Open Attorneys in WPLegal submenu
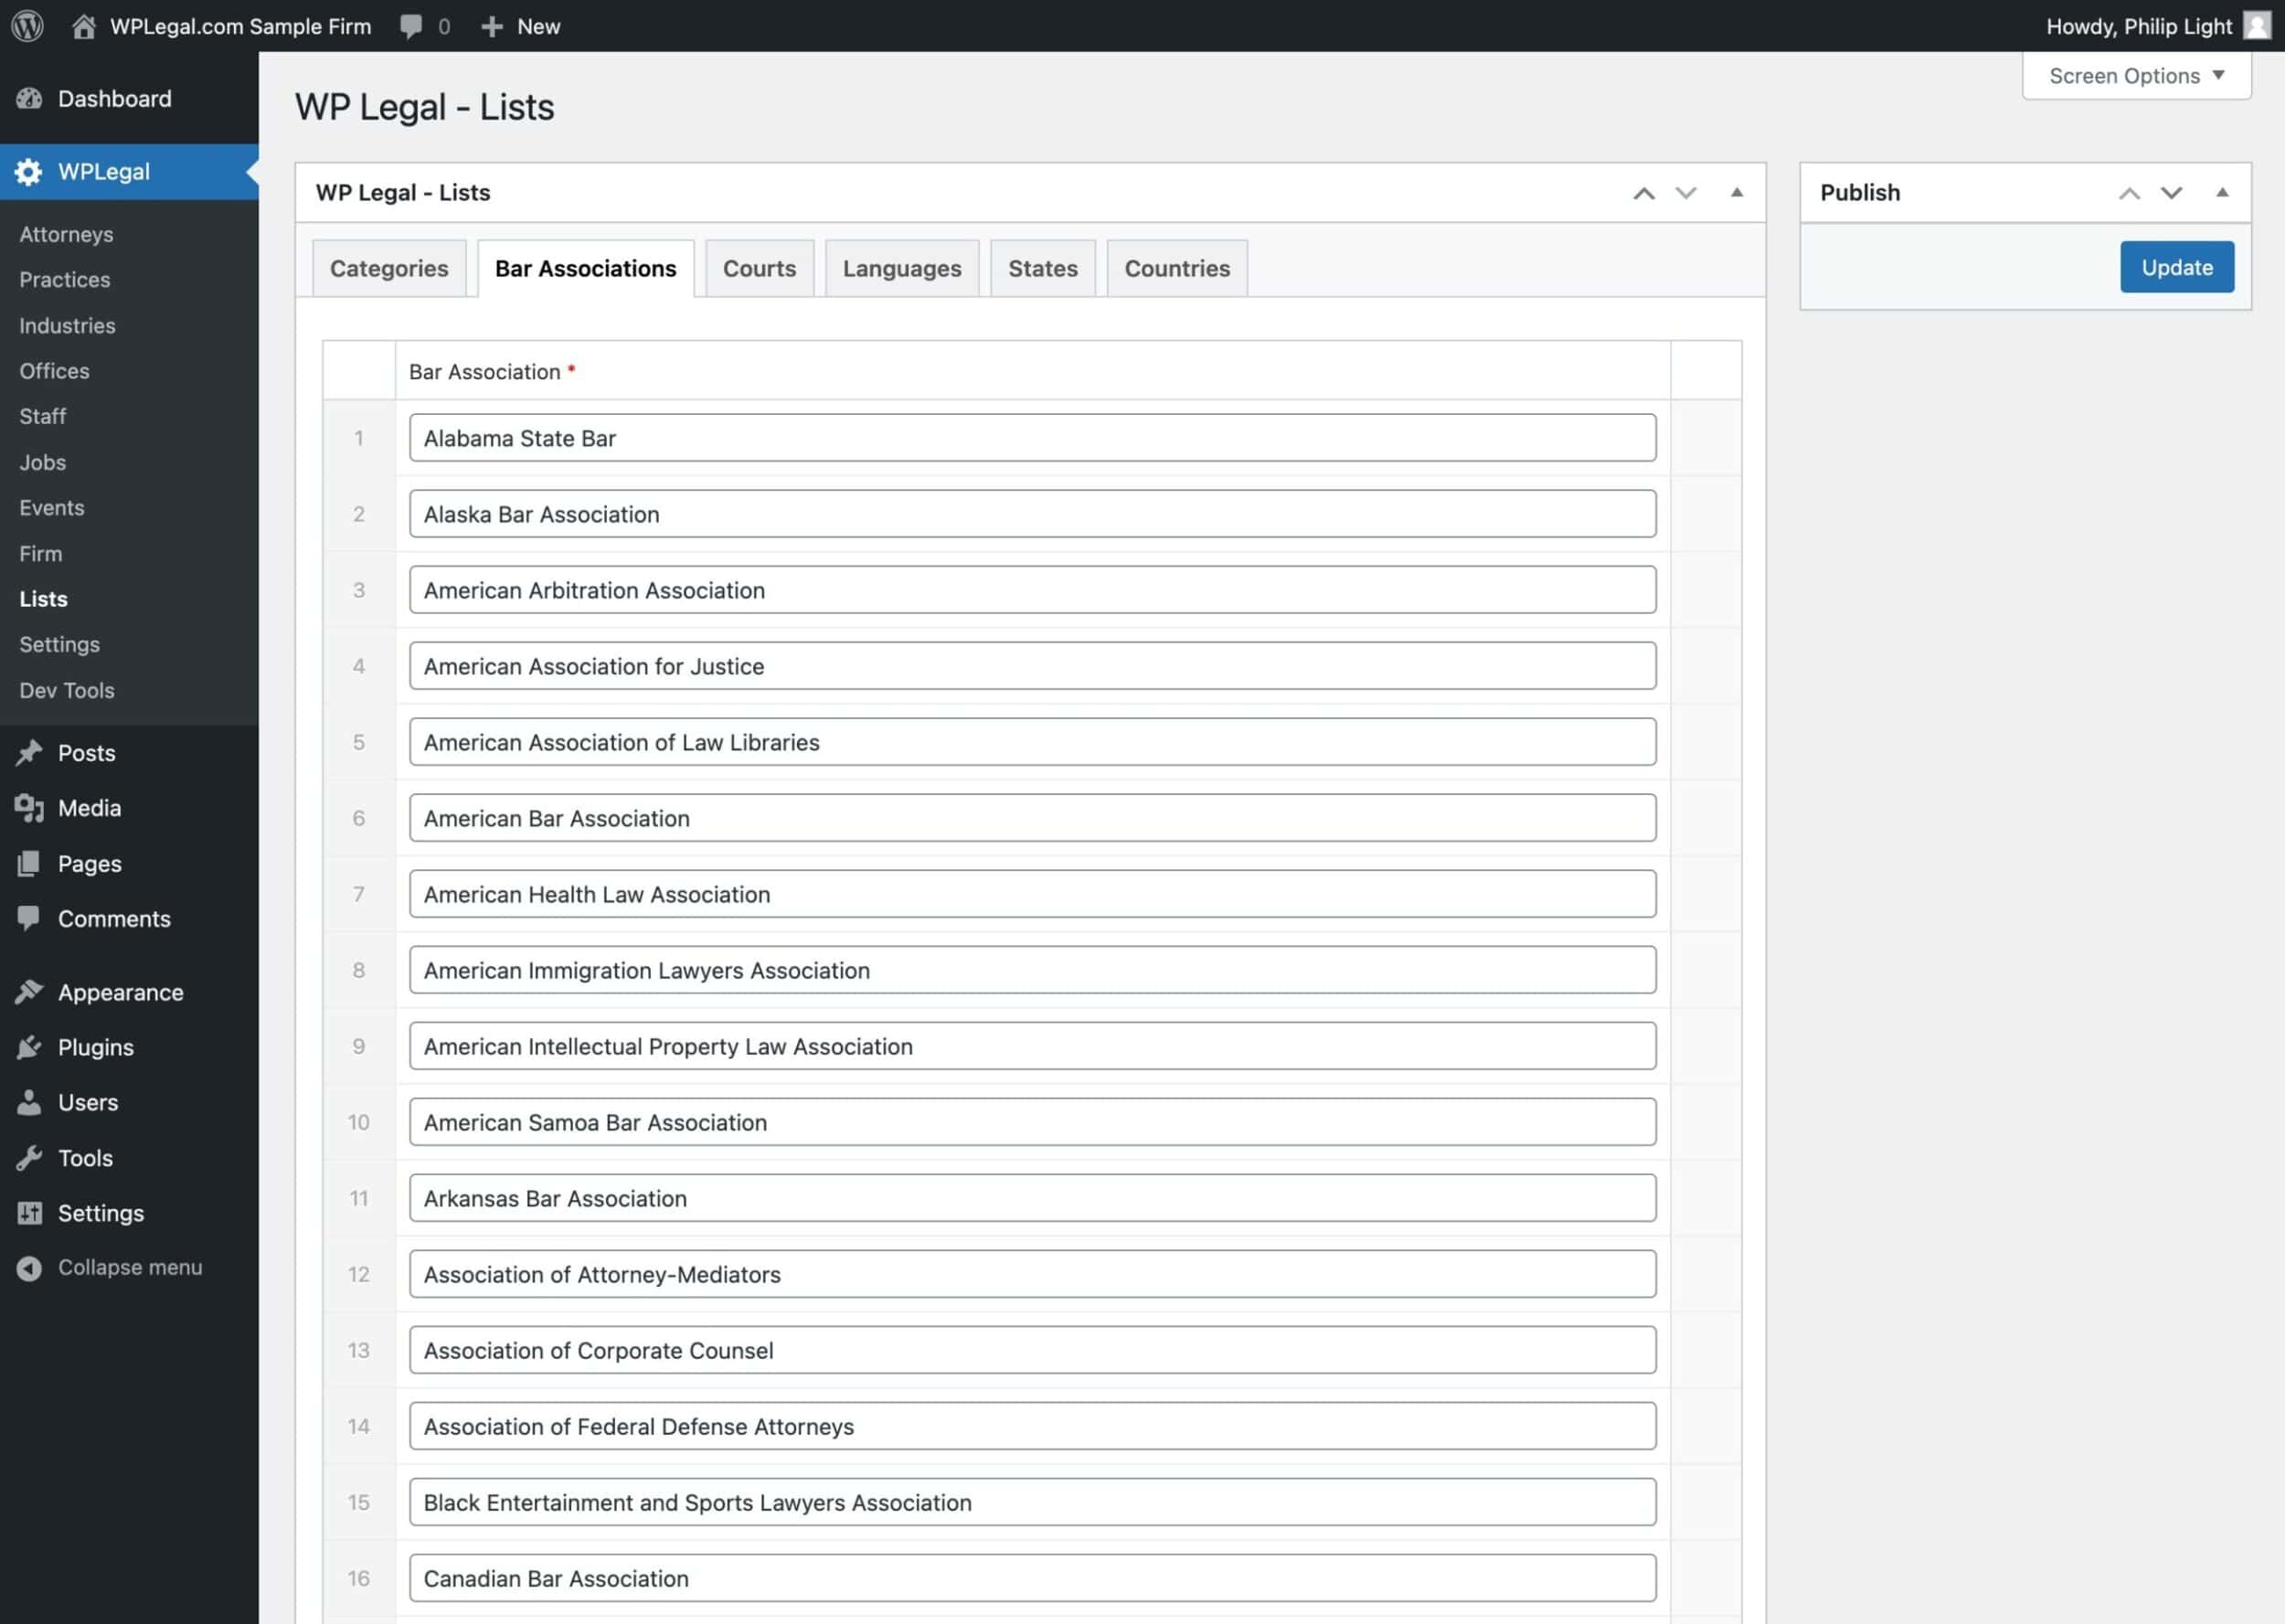Viewport: 2285px width, 1624px height. point(66,234)
